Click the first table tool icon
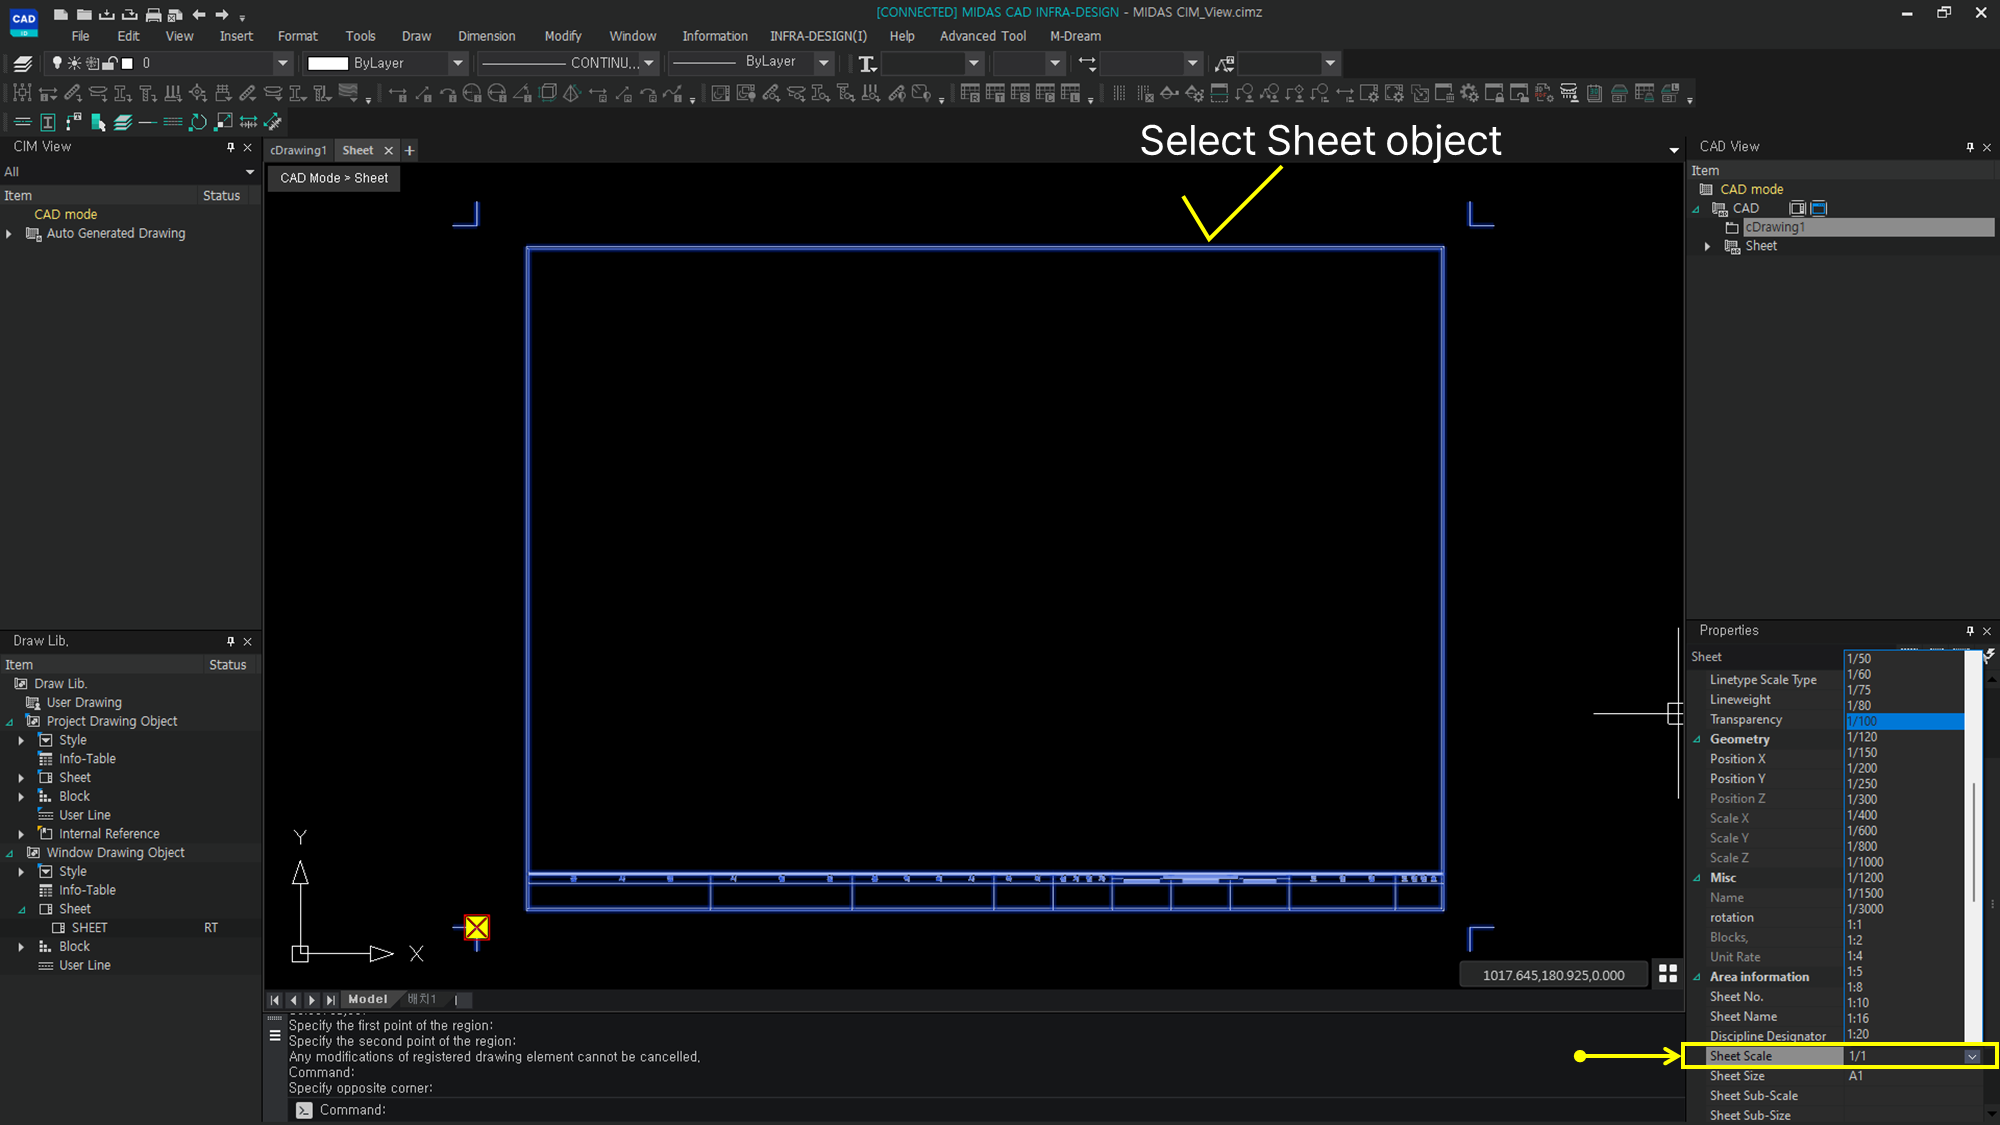Image resolution: width=2000 pixels, height=1125 pixels. tap(969, 93)
